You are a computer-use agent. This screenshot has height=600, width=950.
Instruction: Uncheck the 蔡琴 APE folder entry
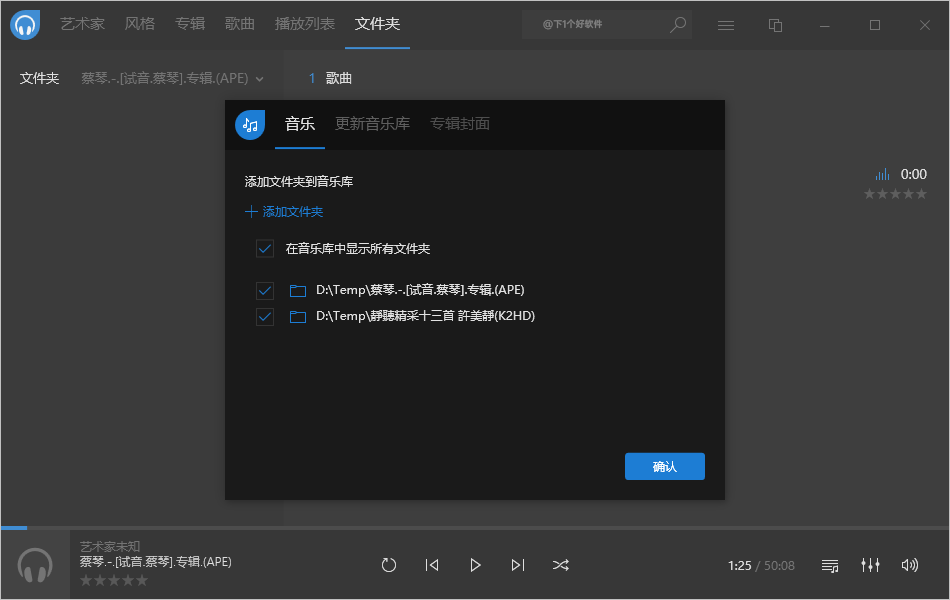click(265, 290)
